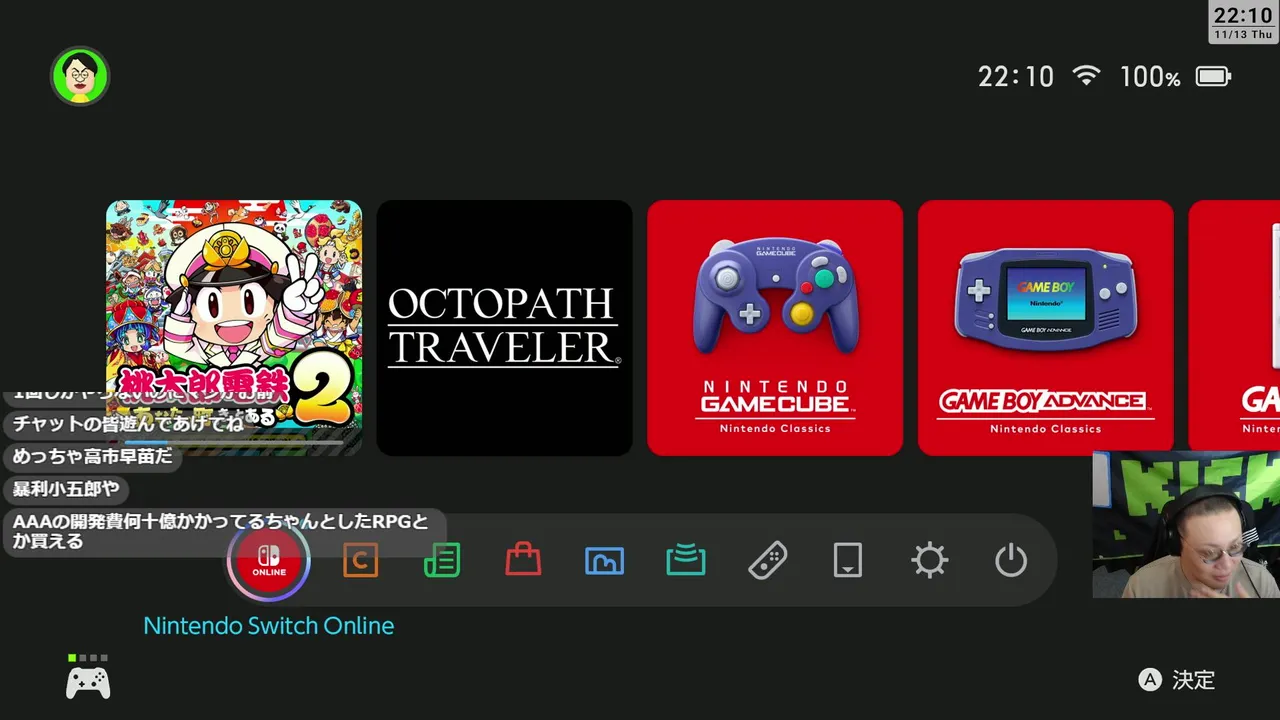Click chat message チャットの皆遊んであげてね
The image size is (1280, 720).
[x=128, y=423]
